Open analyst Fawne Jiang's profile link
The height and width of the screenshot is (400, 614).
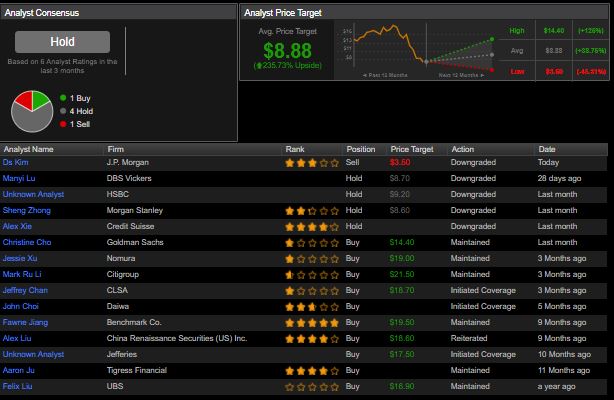point(25,322)
